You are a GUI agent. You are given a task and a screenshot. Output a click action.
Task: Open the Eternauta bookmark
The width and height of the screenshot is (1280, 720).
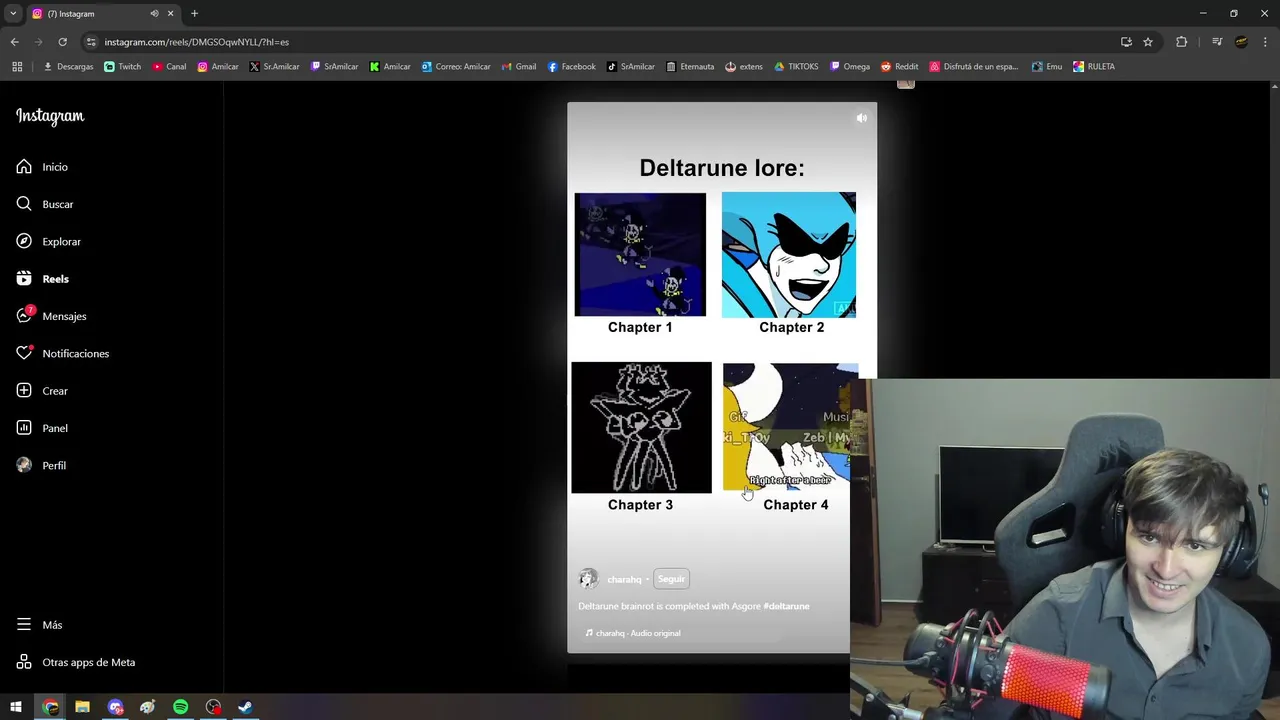[690, 67]
